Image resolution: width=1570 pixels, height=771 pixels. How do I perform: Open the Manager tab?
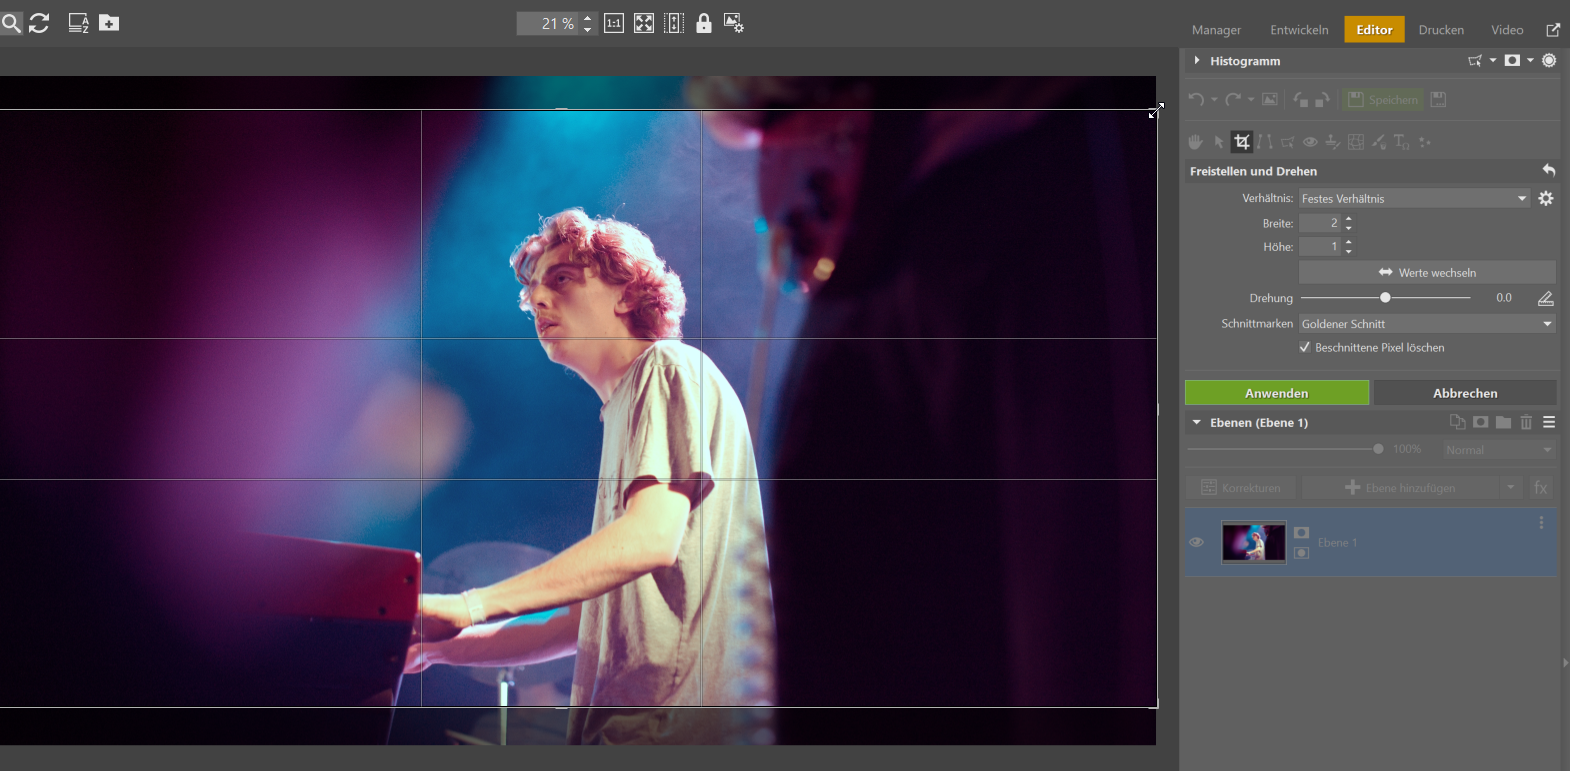click(x=1216, y=30)
